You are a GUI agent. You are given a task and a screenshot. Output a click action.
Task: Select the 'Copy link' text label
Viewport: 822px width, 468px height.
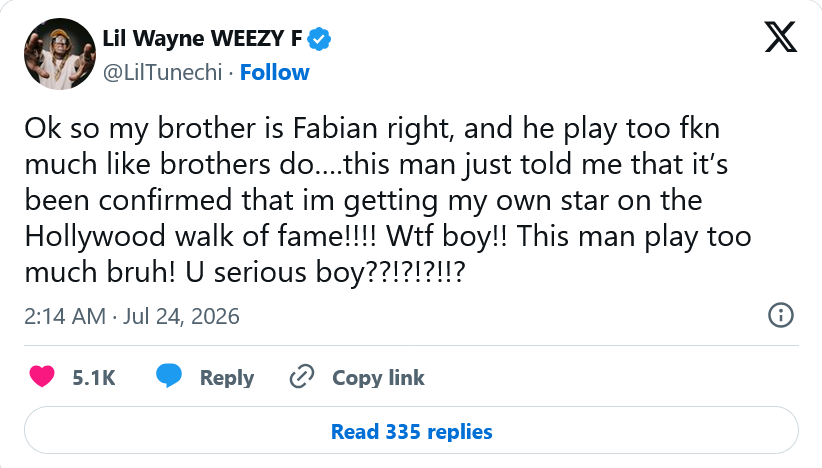pyautogui.click(x=378, y=378)
